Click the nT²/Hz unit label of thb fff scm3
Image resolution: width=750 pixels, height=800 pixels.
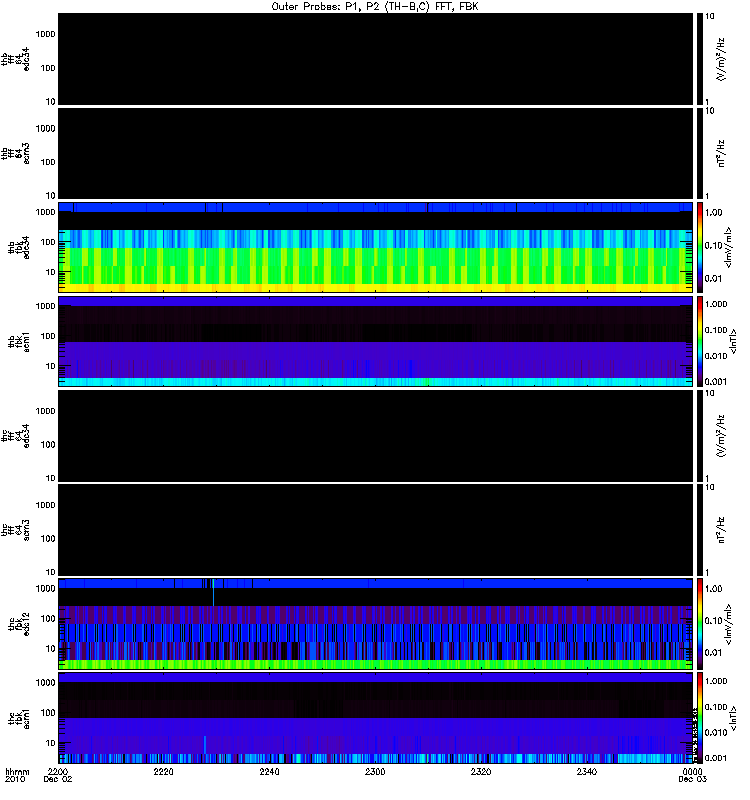pos(721,153)
